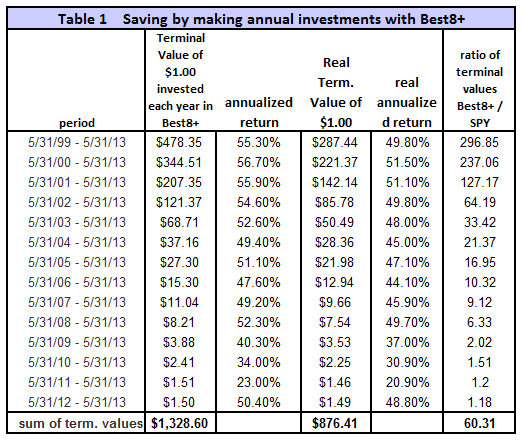Click the 'annualized return' column header
Screen dimensions: 524x442
(259, 113)
